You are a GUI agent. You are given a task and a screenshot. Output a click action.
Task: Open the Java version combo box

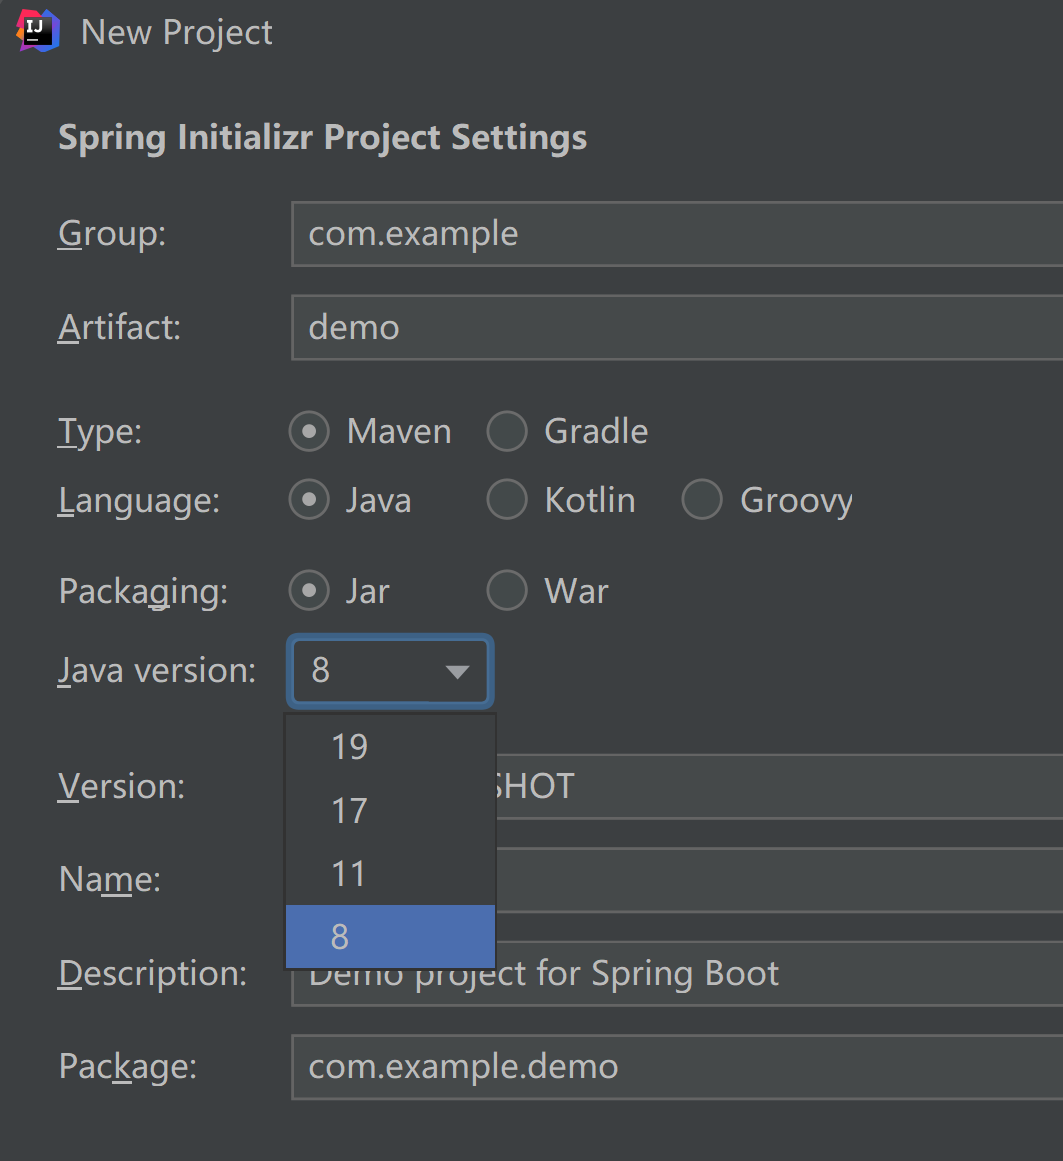[x=389, y=672]
